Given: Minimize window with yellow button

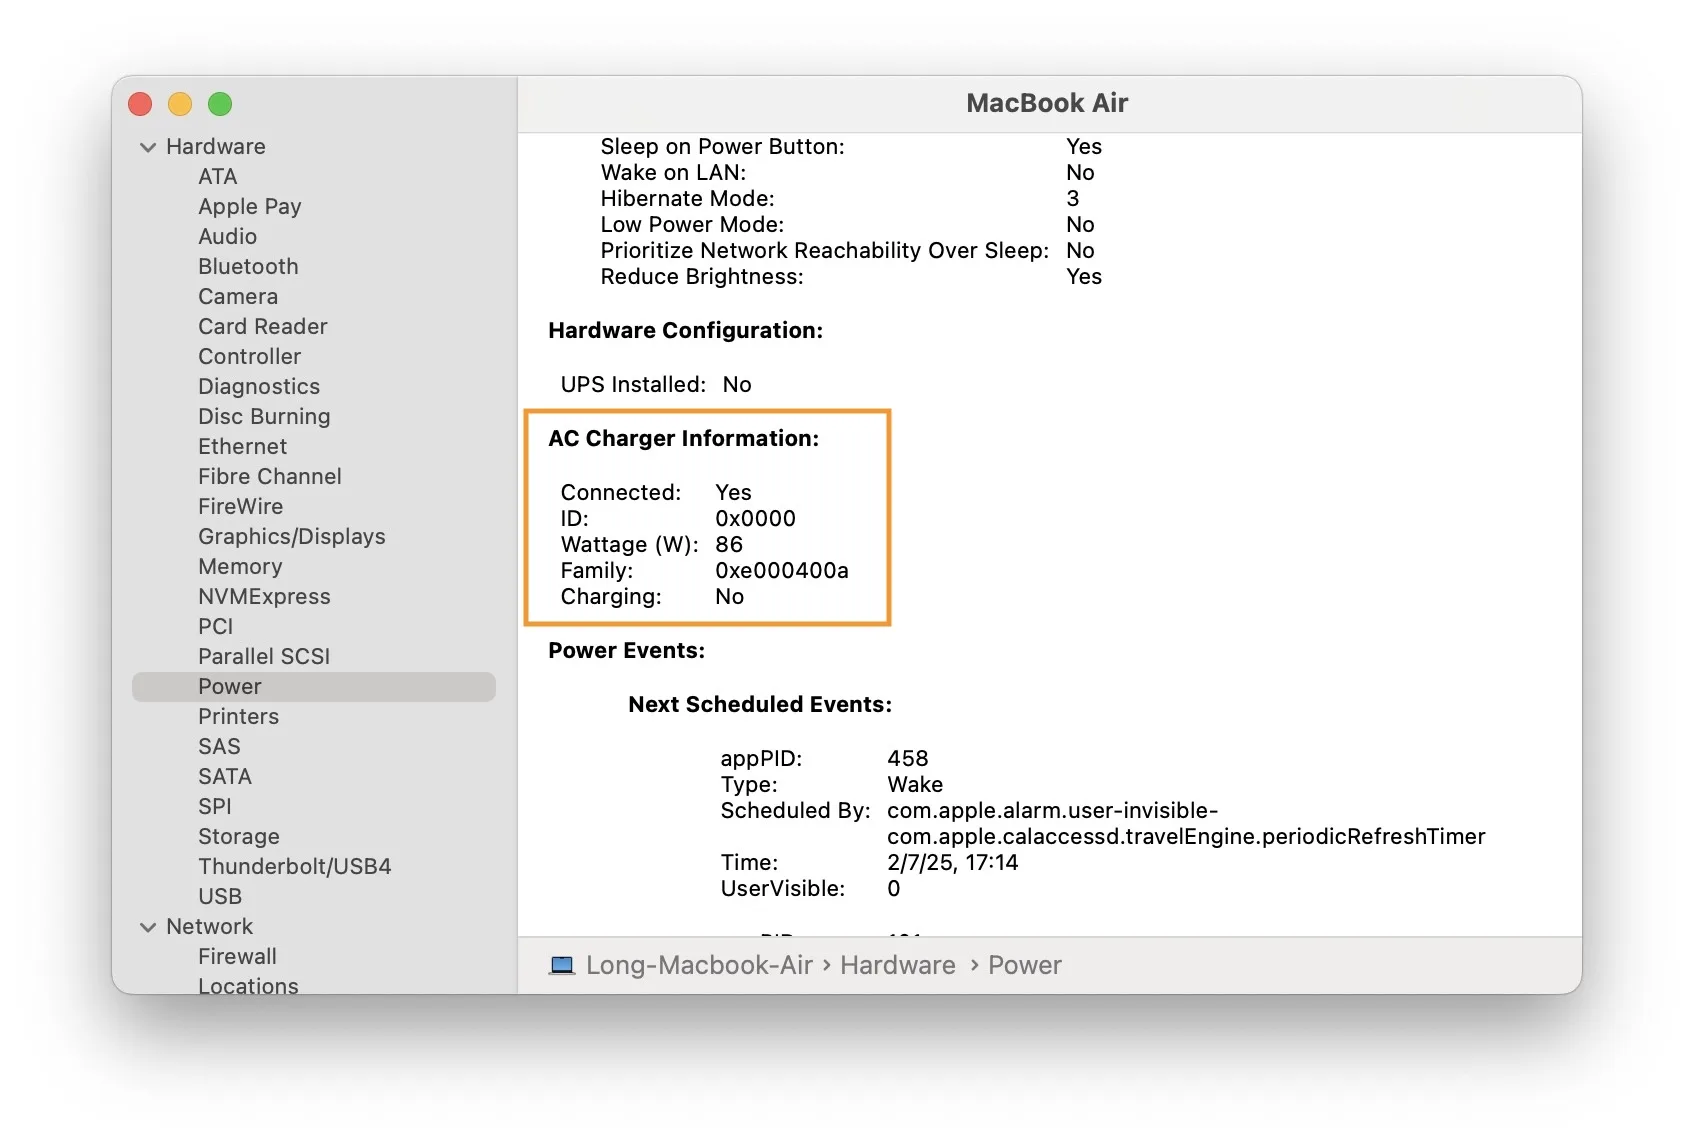Looking at the screenshot, I should click(x=180, y=104).
